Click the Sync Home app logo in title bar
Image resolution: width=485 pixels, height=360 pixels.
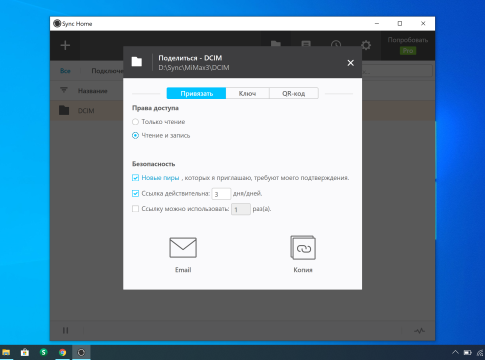pos(57,24)
